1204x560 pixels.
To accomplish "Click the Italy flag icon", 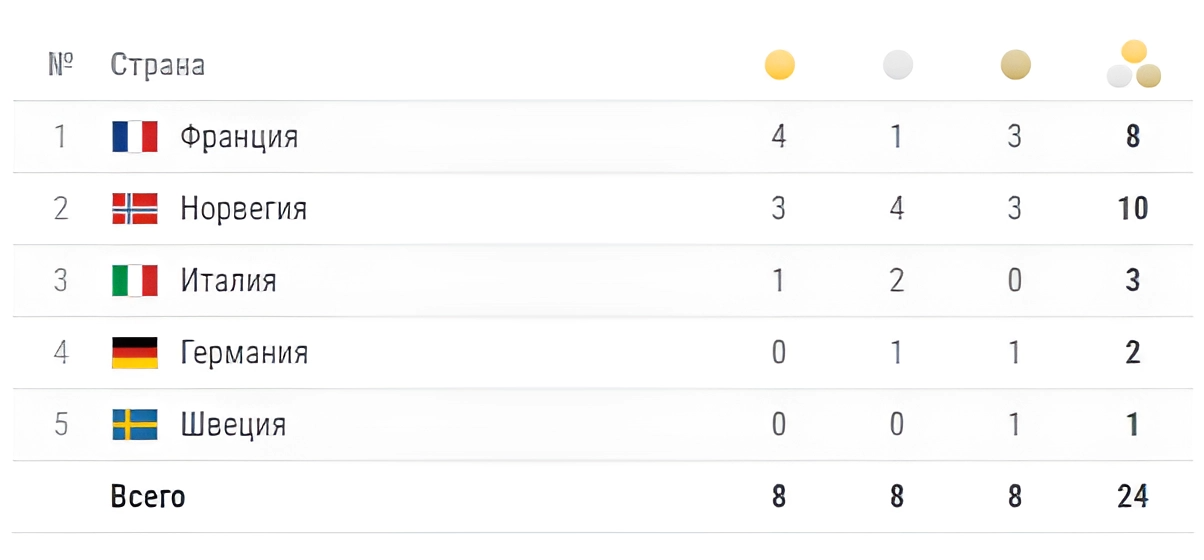I will pyautogui.click(x=135, y=280).
